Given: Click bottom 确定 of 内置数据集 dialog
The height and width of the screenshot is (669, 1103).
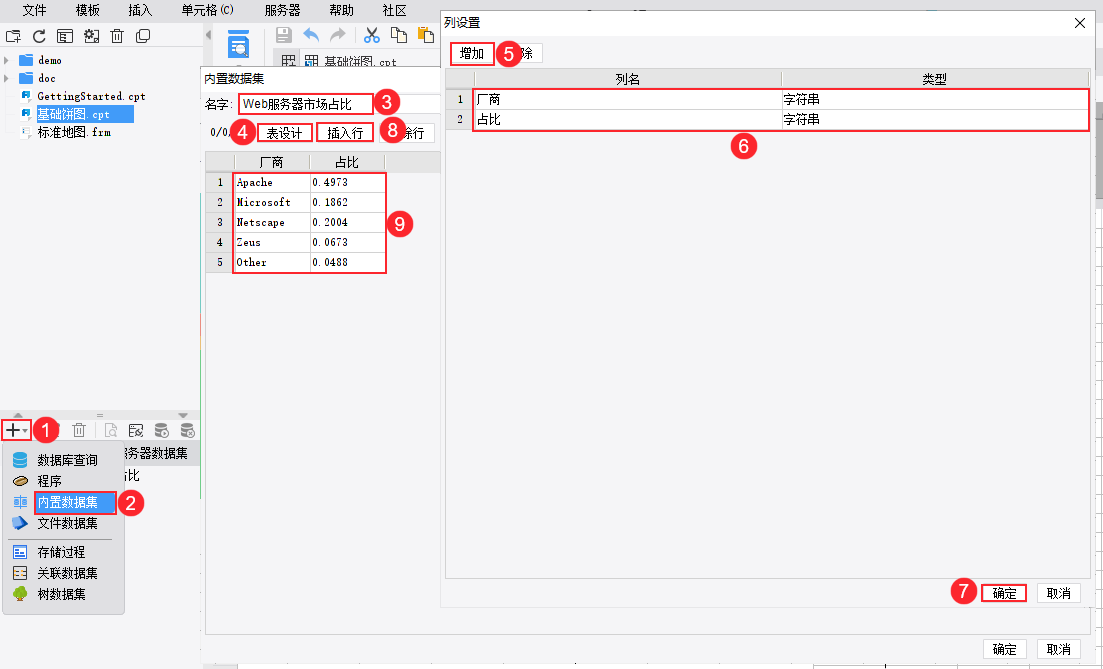Looking at the screenshot, I should pos(1004,649).
